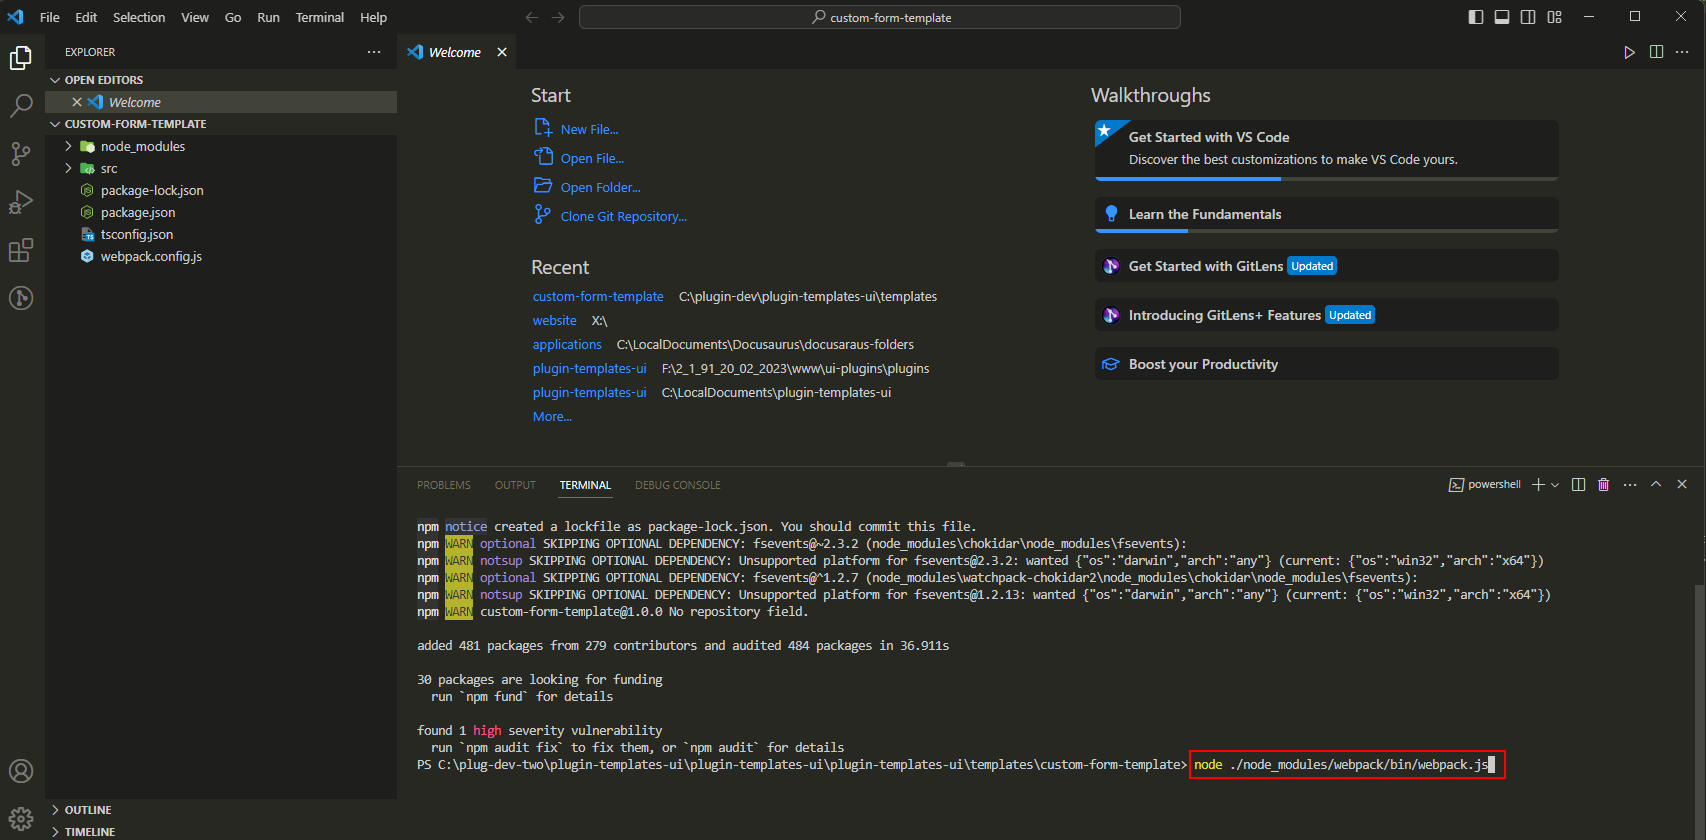Switch to the Debug Console tab

point(678,485)
